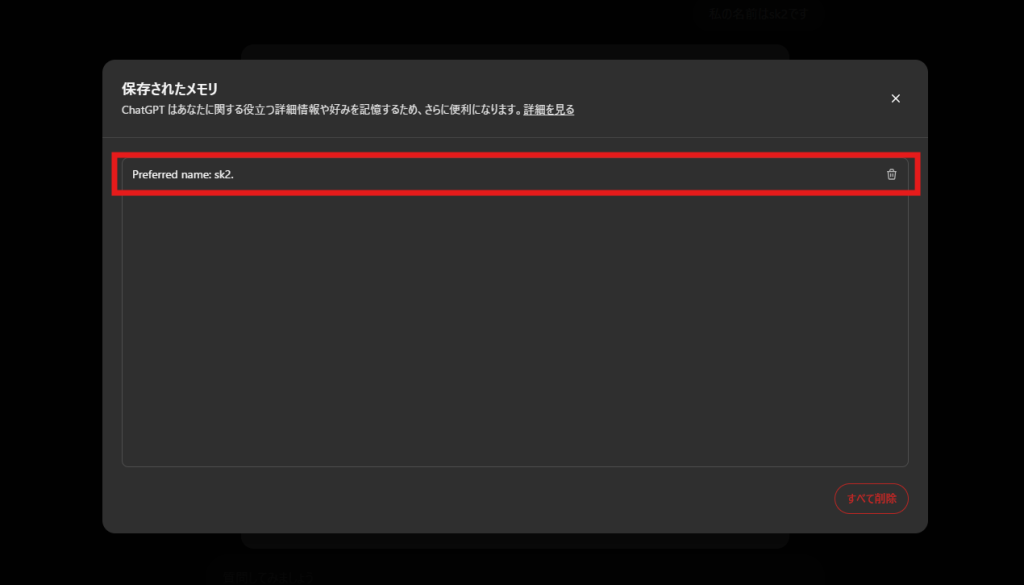Wipe all memories with the red outlined button
This screenshot has width=1024, height=585.
[x=871, y=498]
